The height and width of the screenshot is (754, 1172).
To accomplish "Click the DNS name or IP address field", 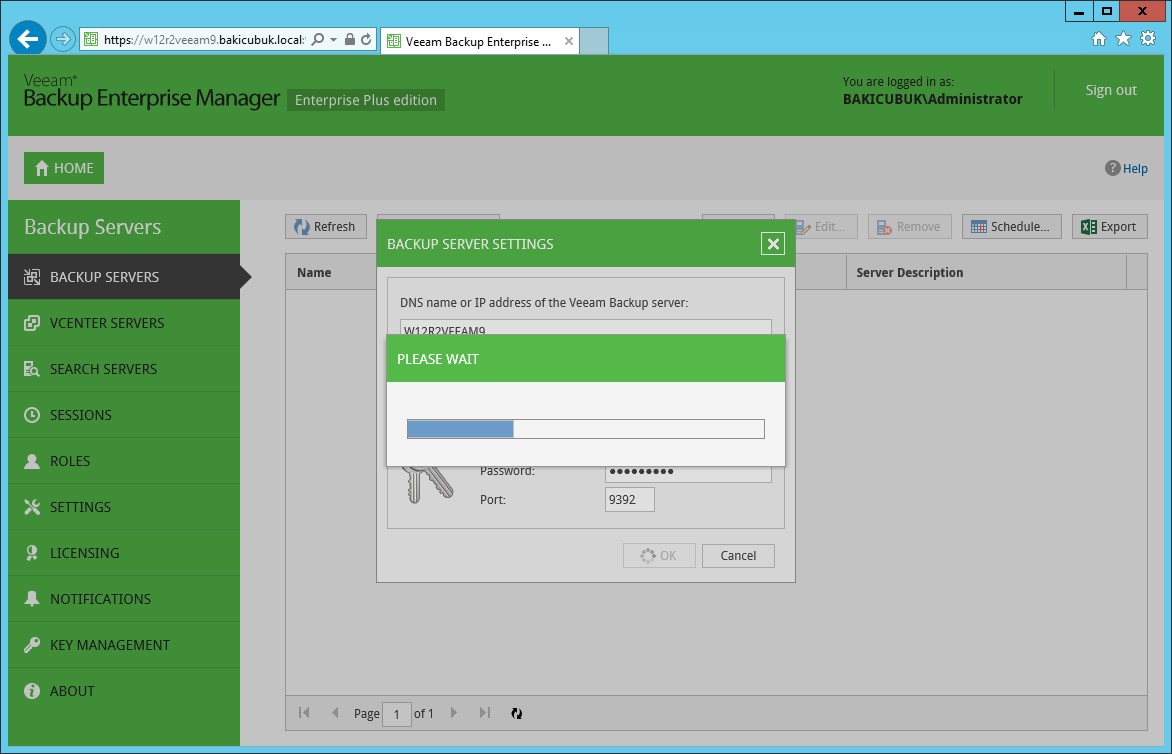I will click(585, 327).
